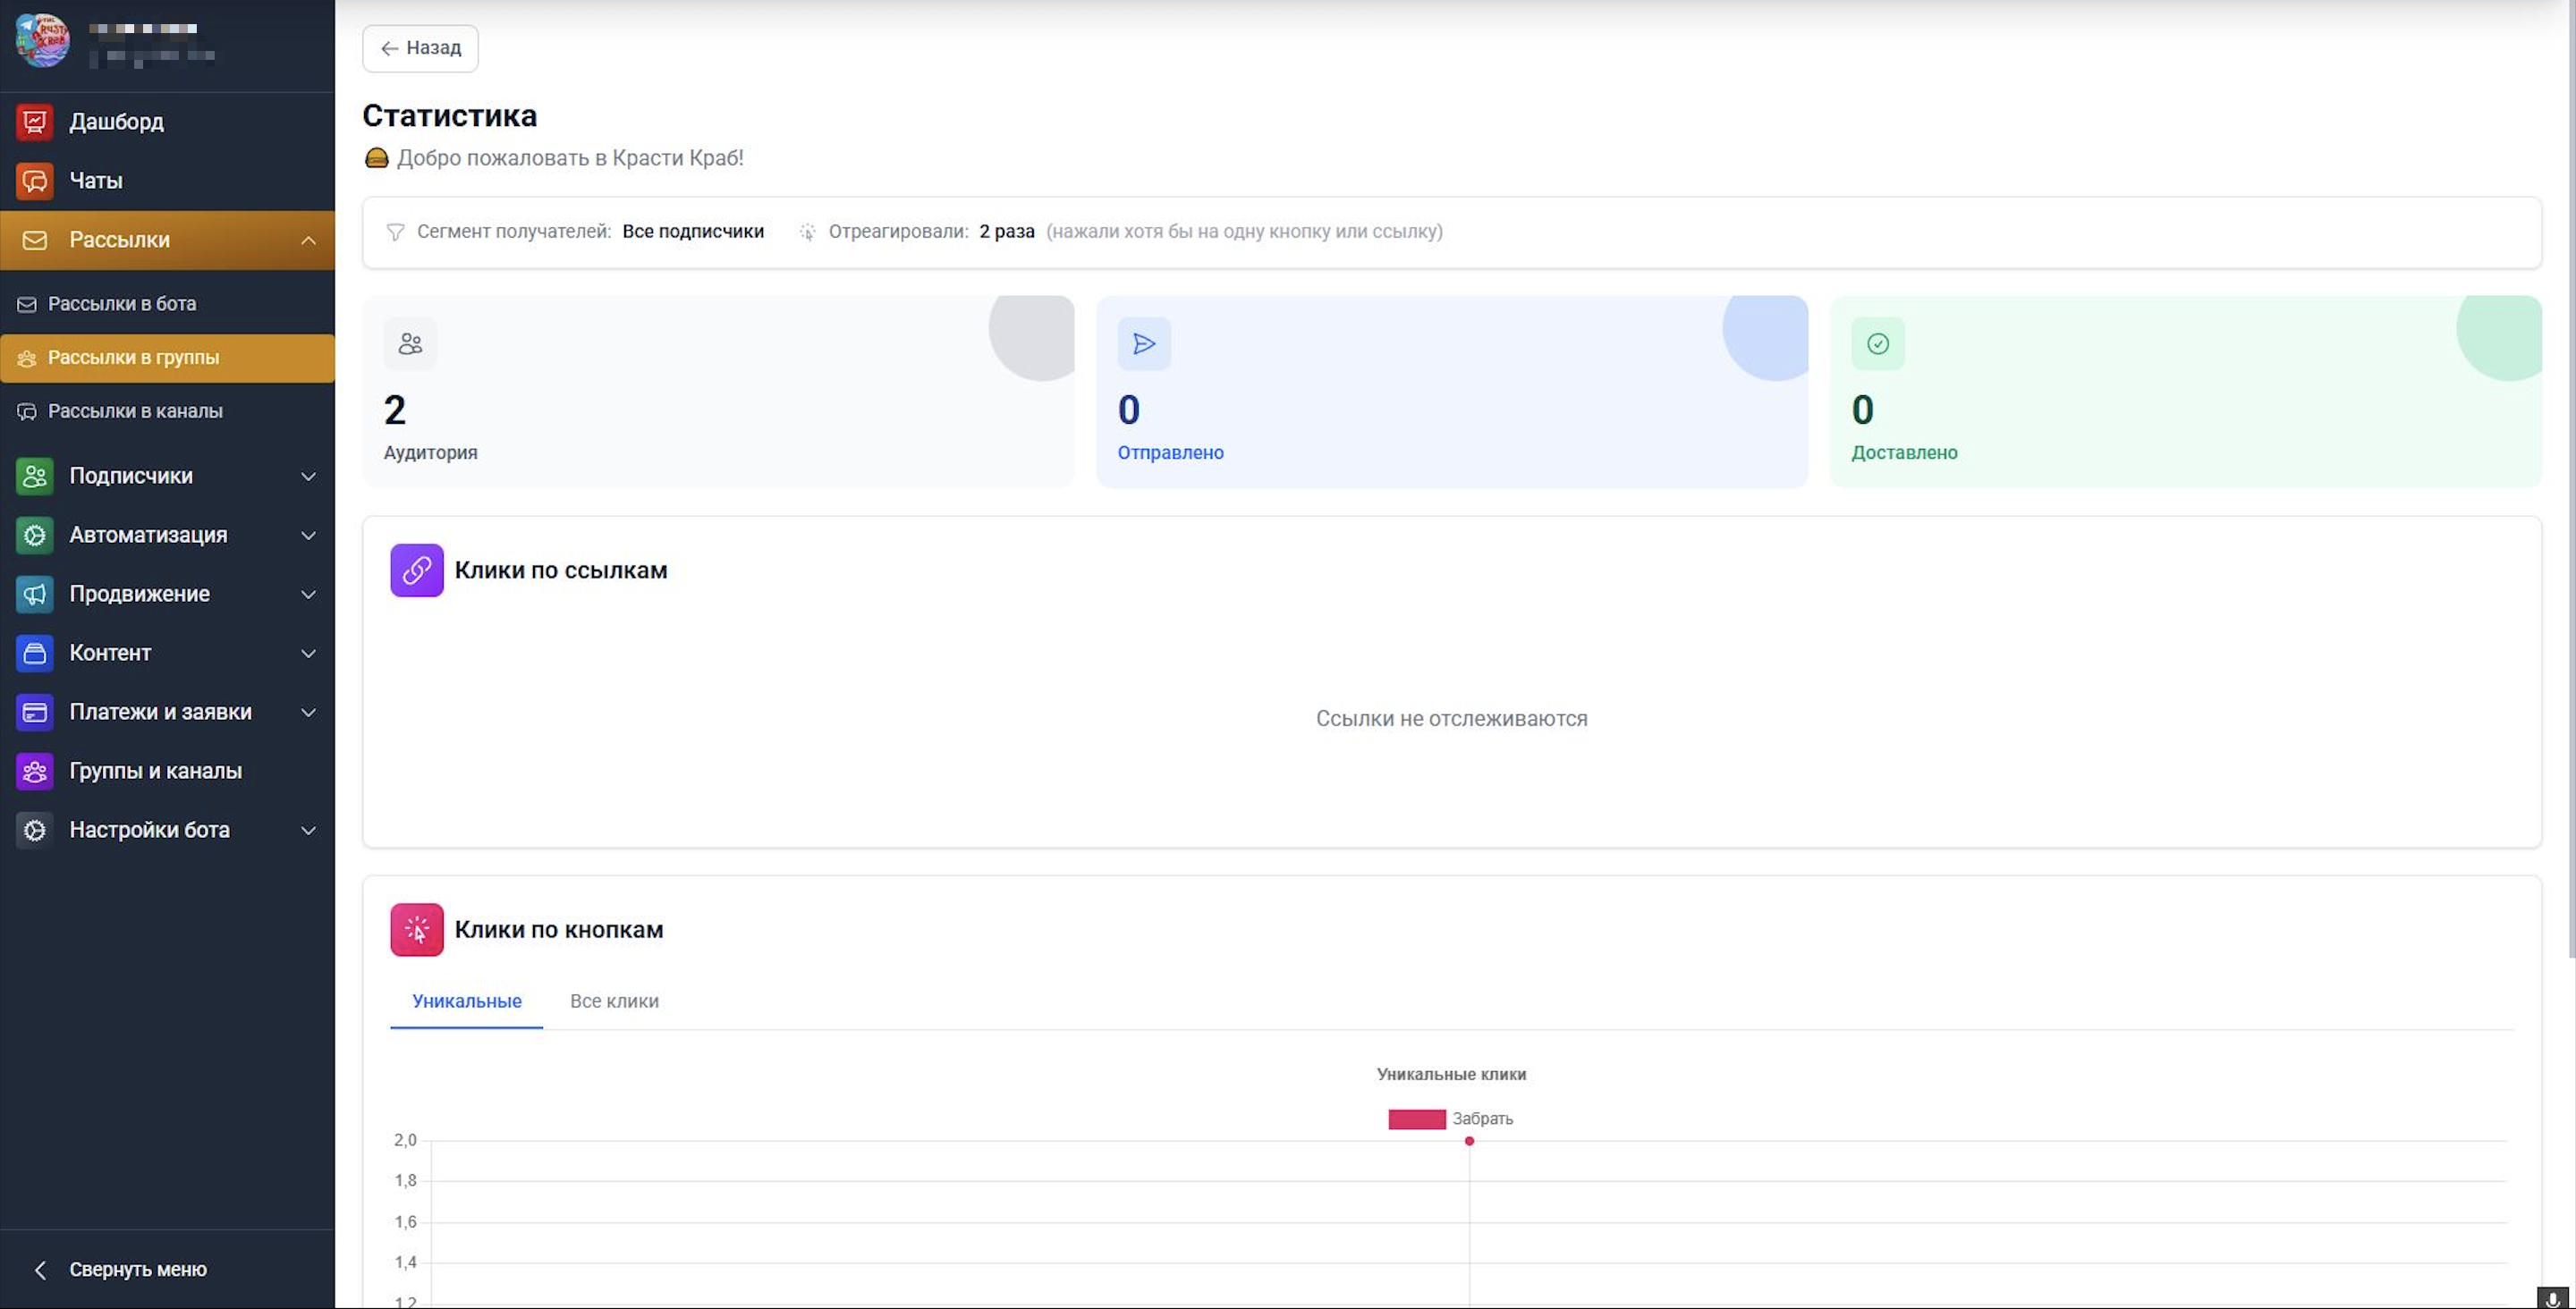Collapse the Рассылки menu section
Viewport: 2576px width, 1309px height.
tap(308, 240)
